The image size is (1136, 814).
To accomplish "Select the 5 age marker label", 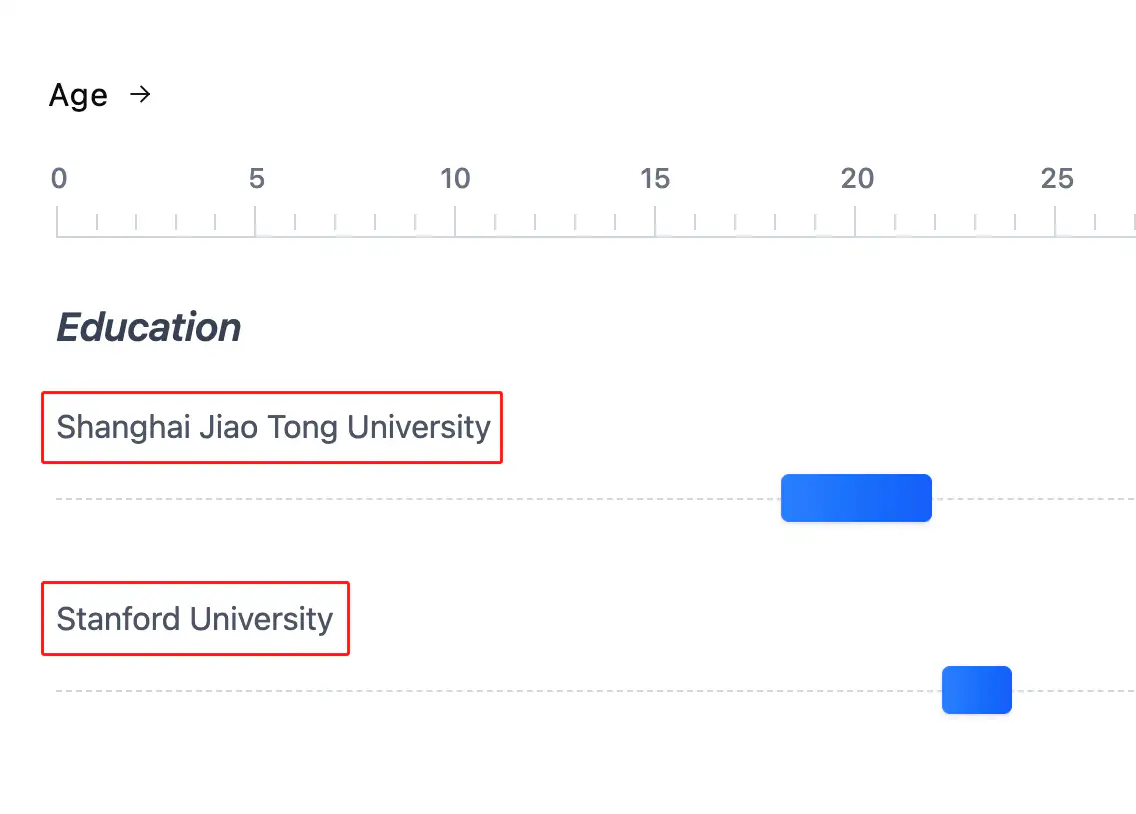I will [257, 179].
